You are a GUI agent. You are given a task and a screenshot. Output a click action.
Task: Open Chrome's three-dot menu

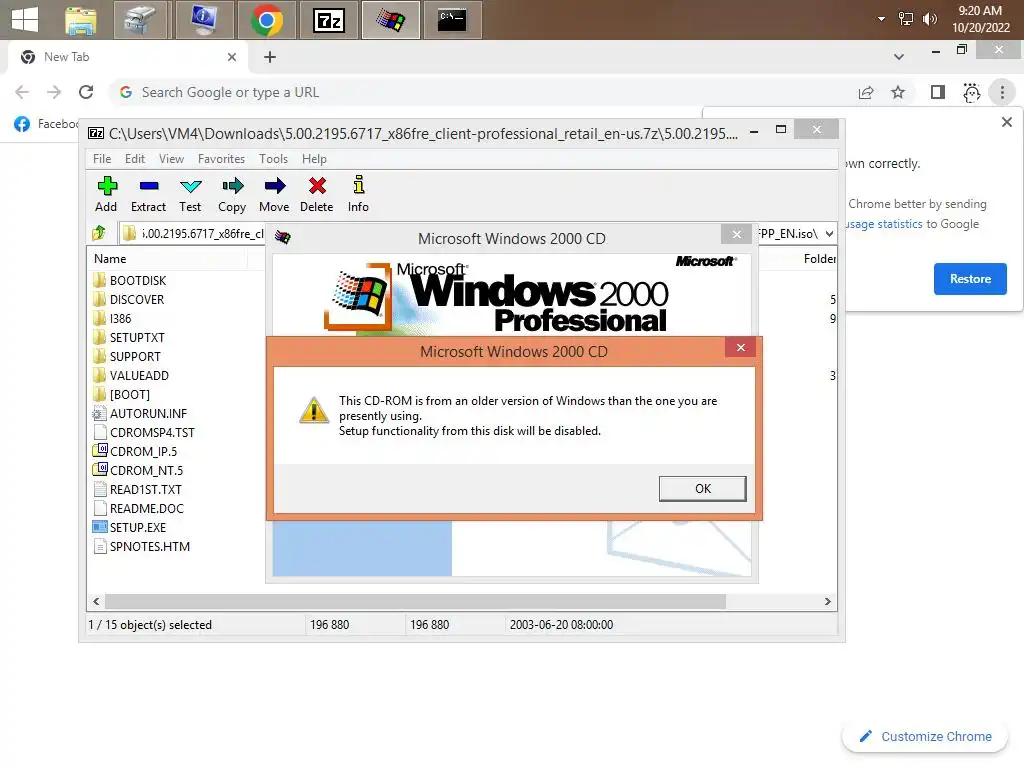1002,92
